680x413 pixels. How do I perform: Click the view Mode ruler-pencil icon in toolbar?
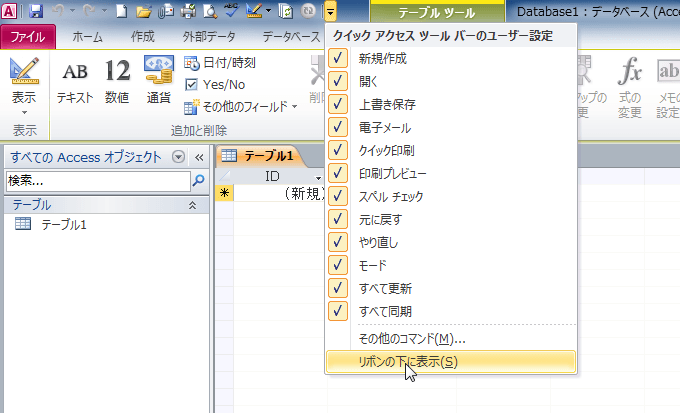click(254, 11)
